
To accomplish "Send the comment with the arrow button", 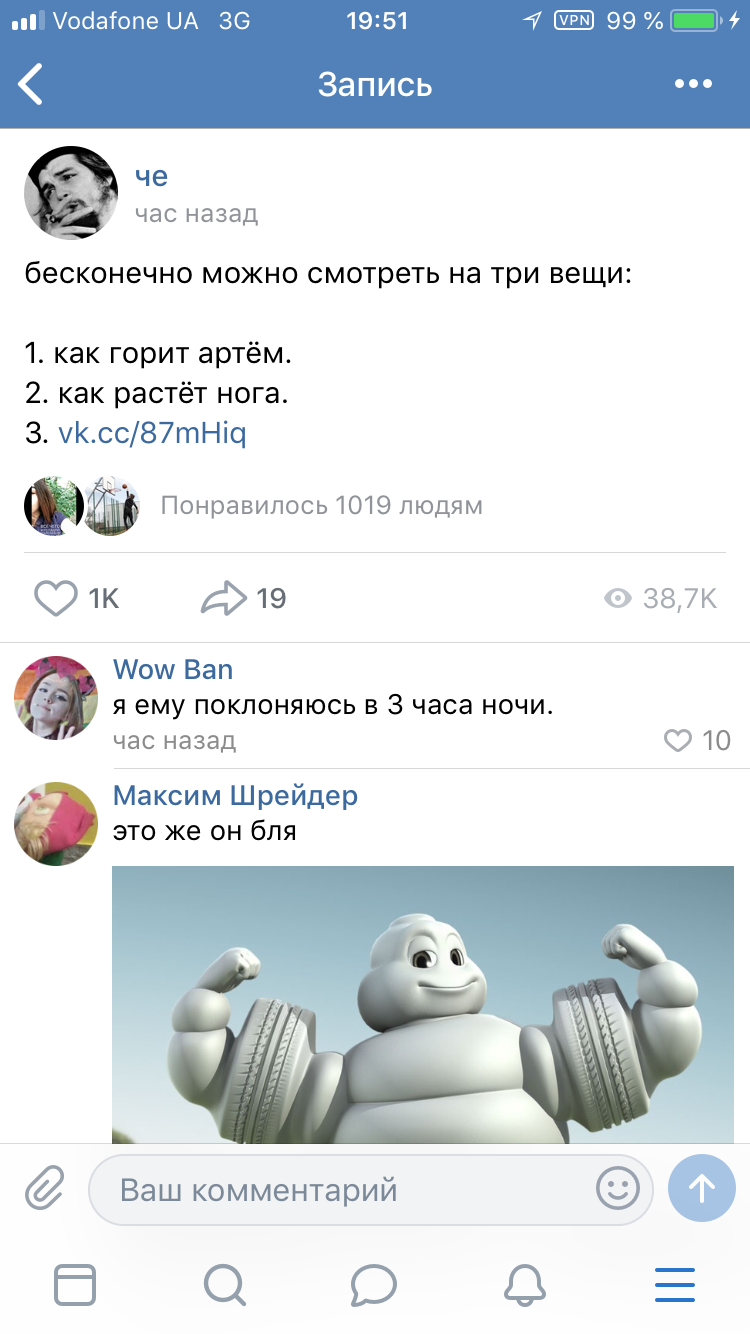I will point(702,1188).
